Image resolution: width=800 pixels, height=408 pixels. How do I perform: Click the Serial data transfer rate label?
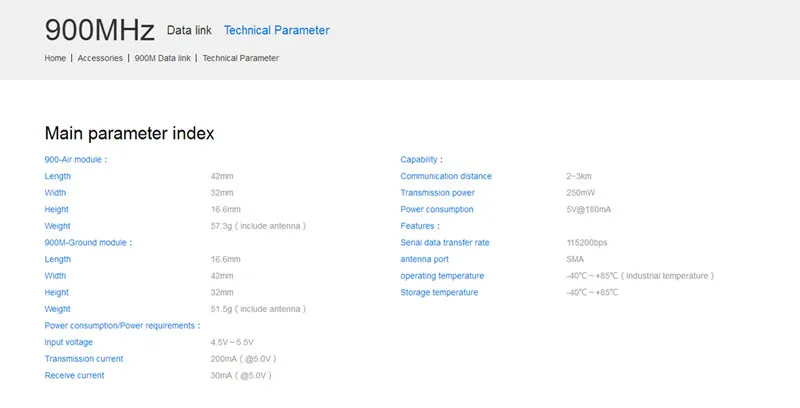[x=445, y=243]
